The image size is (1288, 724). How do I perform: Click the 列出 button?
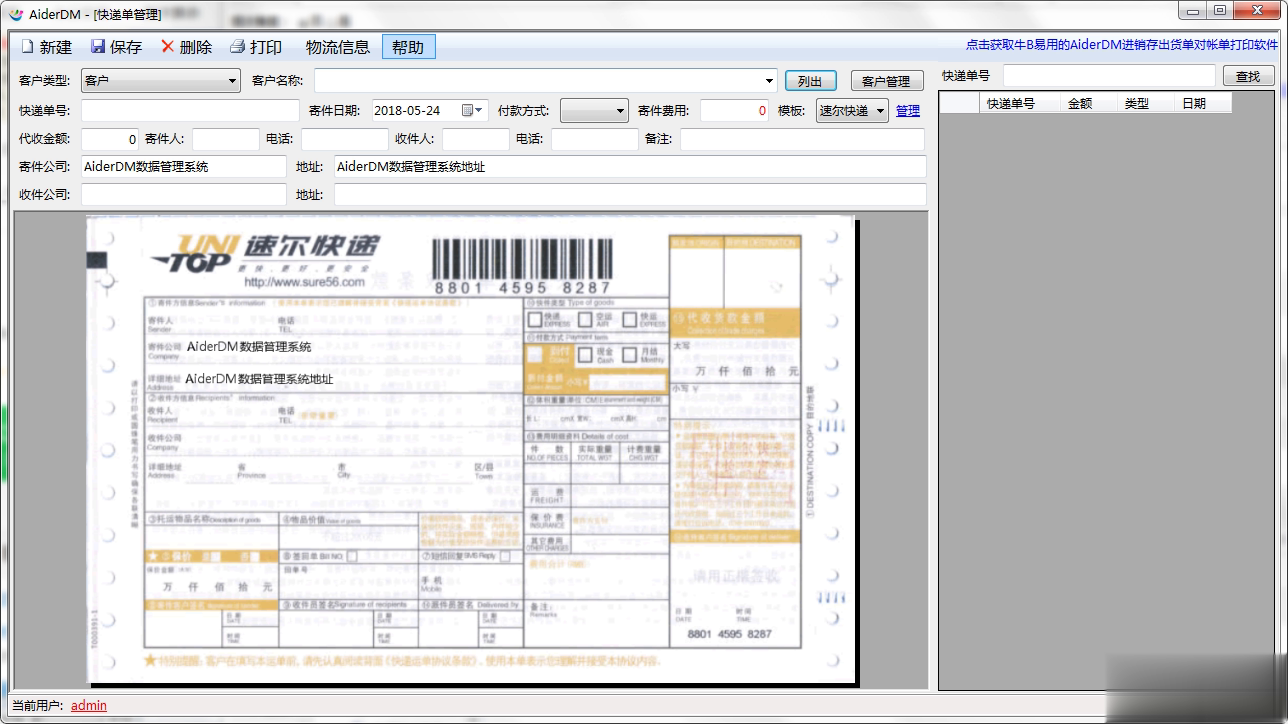tap(810, 81)
